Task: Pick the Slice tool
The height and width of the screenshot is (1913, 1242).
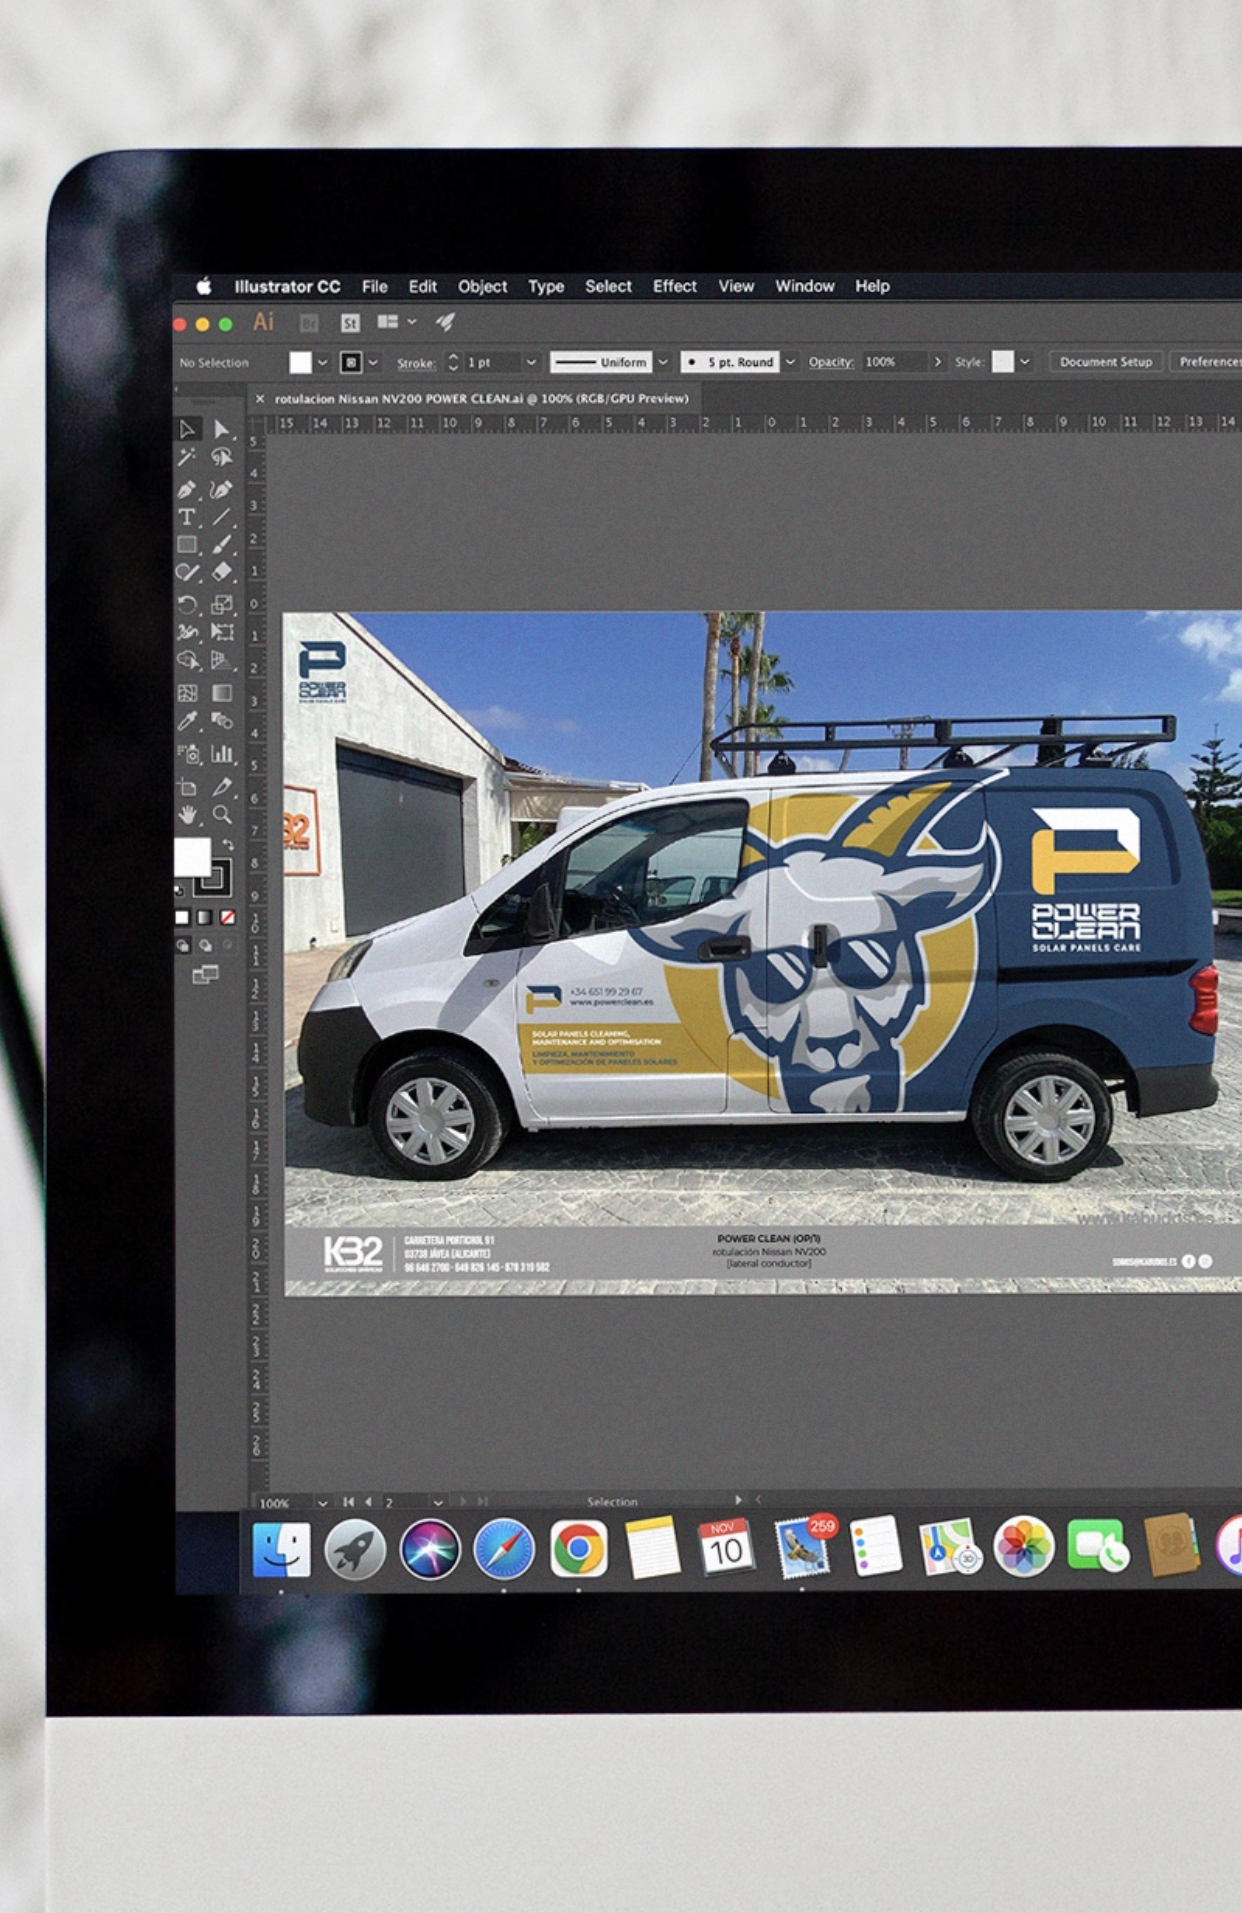Action: pyautogui.click(x=222, y=787)
